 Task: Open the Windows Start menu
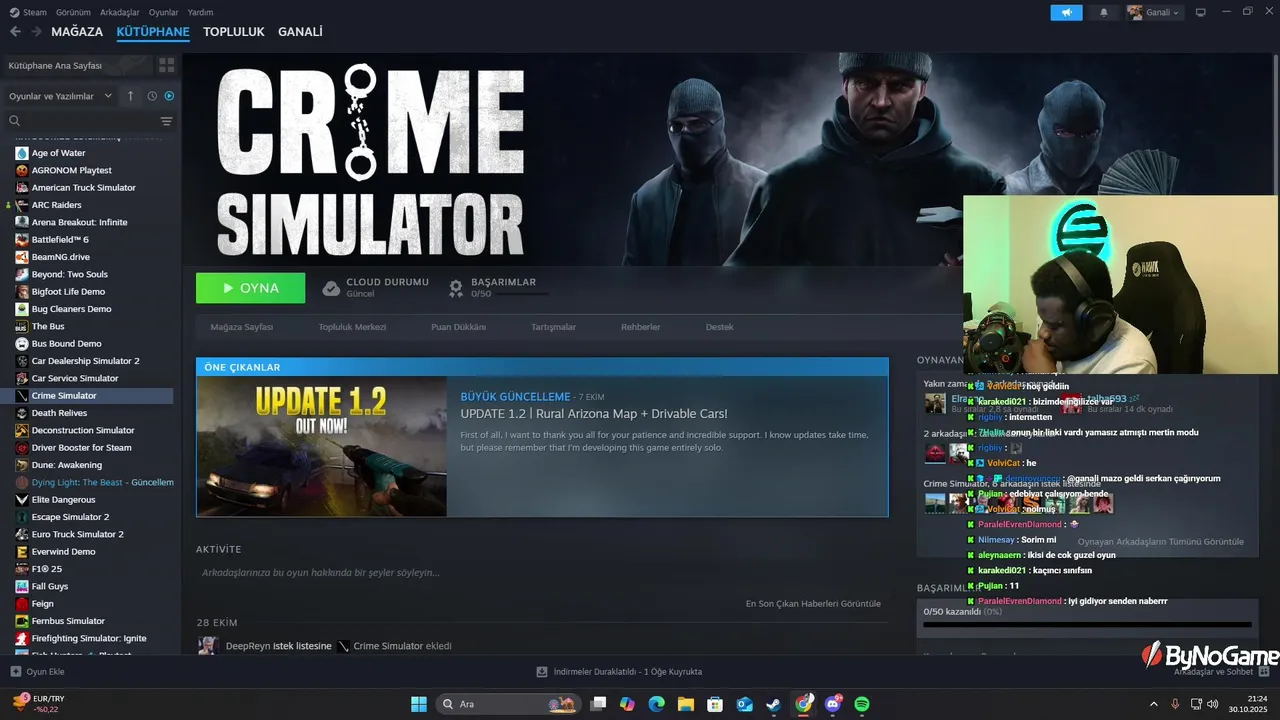pos(419,704)
